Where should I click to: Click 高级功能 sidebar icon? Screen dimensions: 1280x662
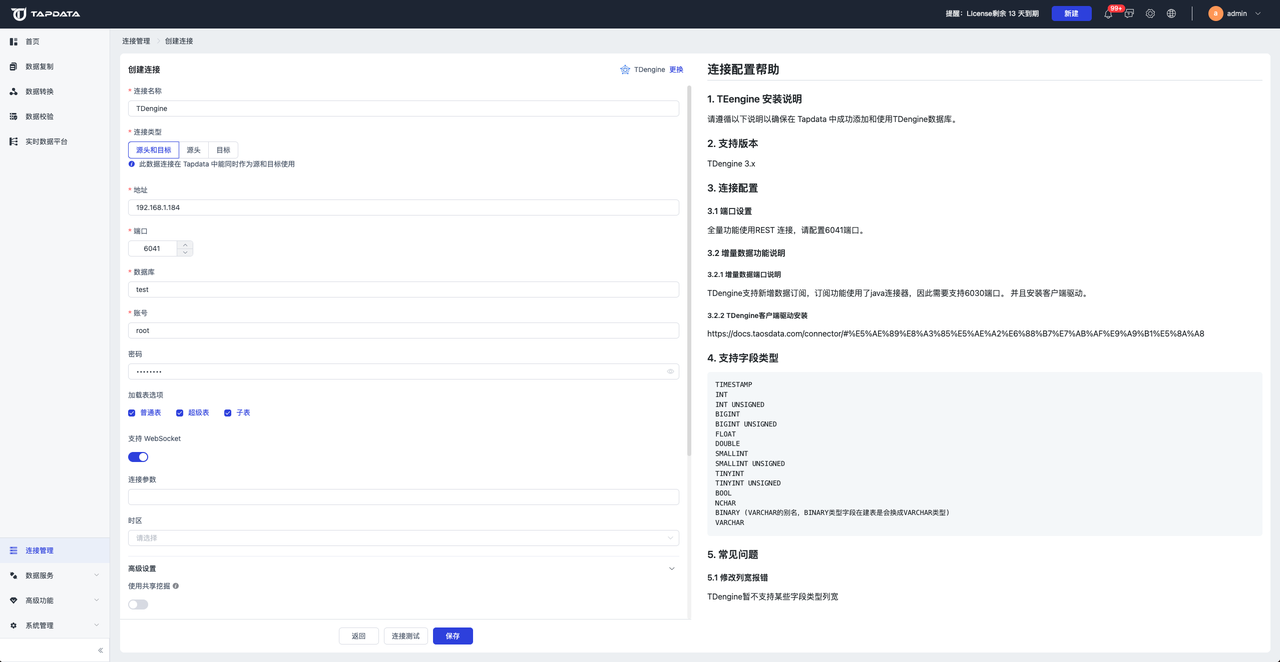14,600
